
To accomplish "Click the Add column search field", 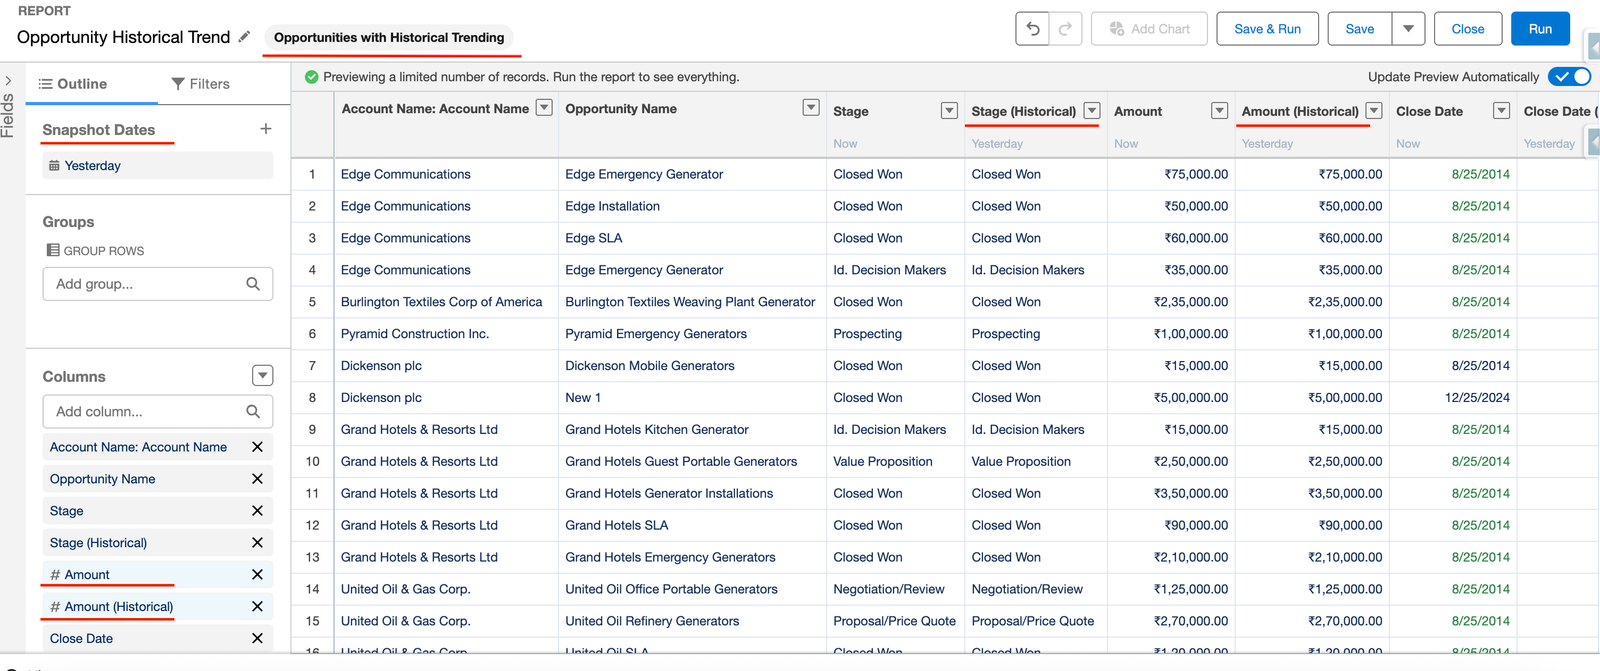I will coord(145,411).
